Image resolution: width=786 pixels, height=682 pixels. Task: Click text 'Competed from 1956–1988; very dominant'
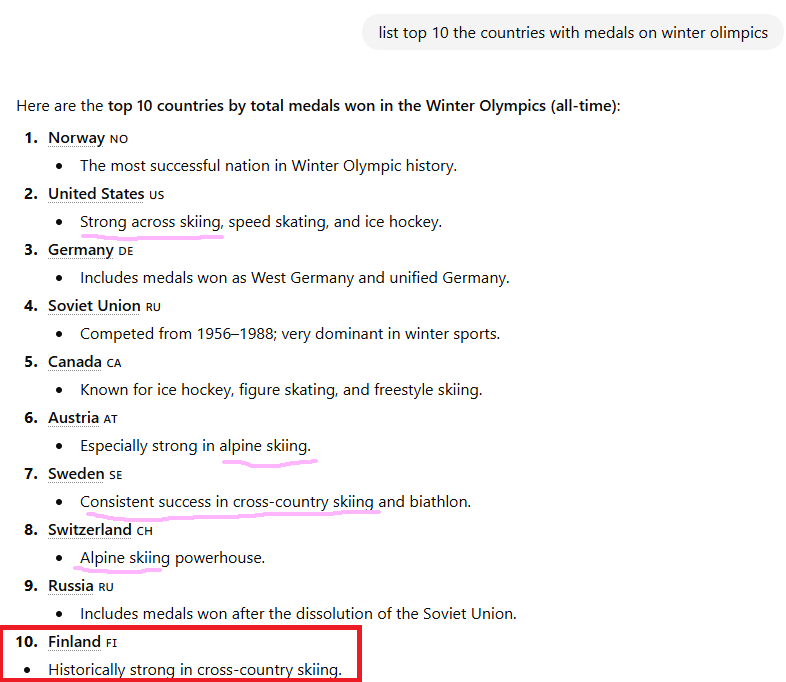tap(232, 334)
